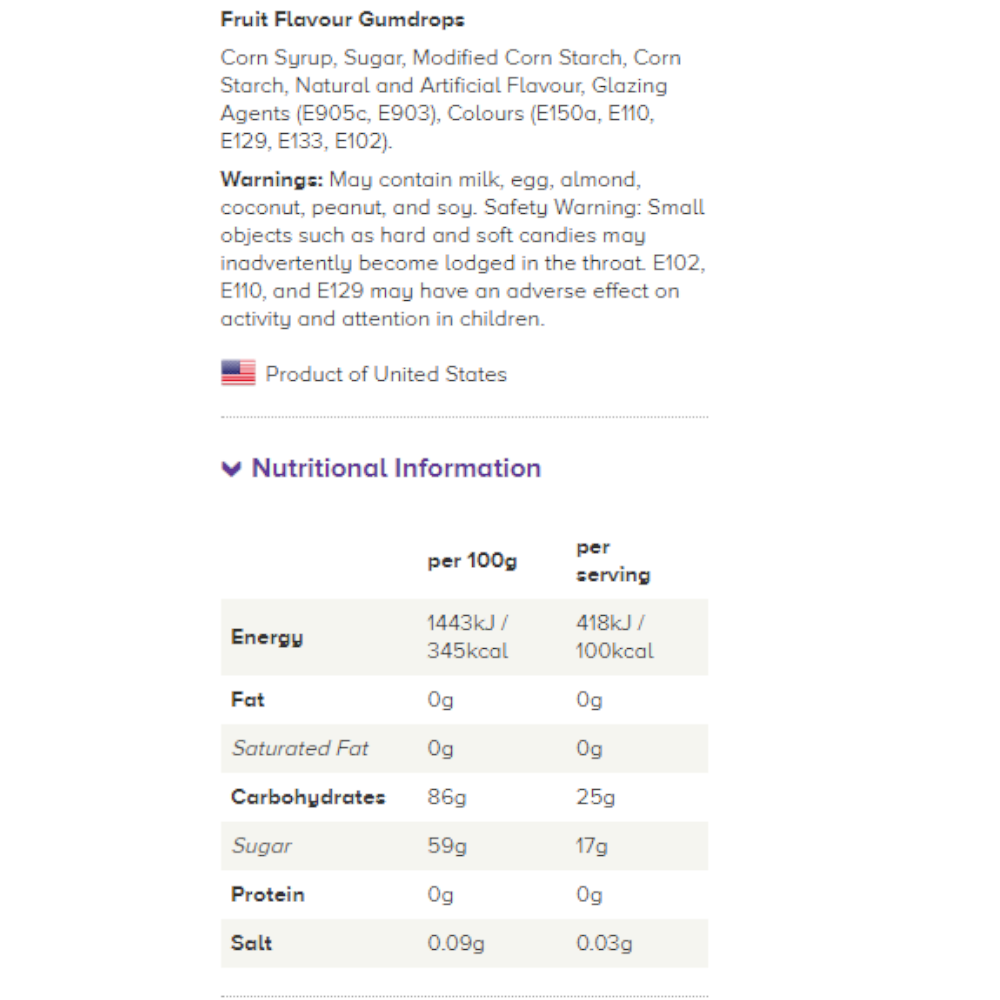
Task: Click the Nutritional Information heading text
Action: click(x=396, y=468)
